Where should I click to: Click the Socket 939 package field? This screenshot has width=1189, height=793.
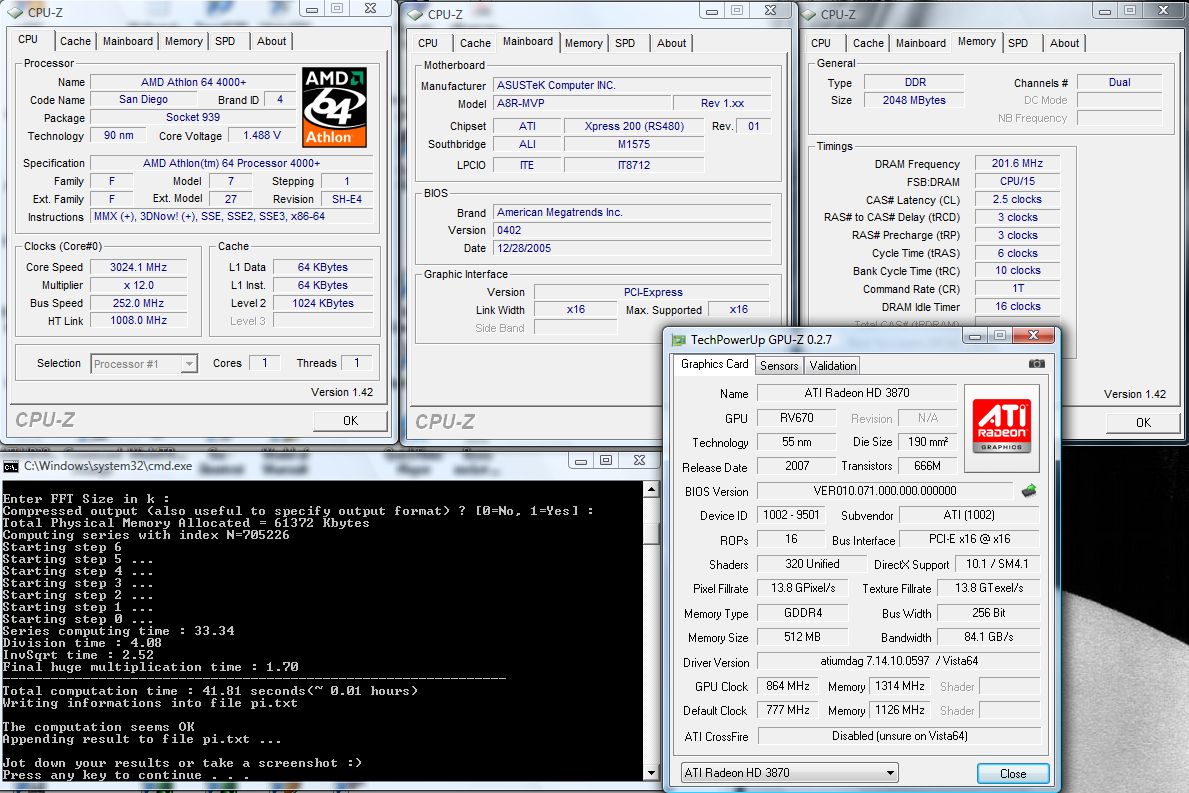pos(193,118)
